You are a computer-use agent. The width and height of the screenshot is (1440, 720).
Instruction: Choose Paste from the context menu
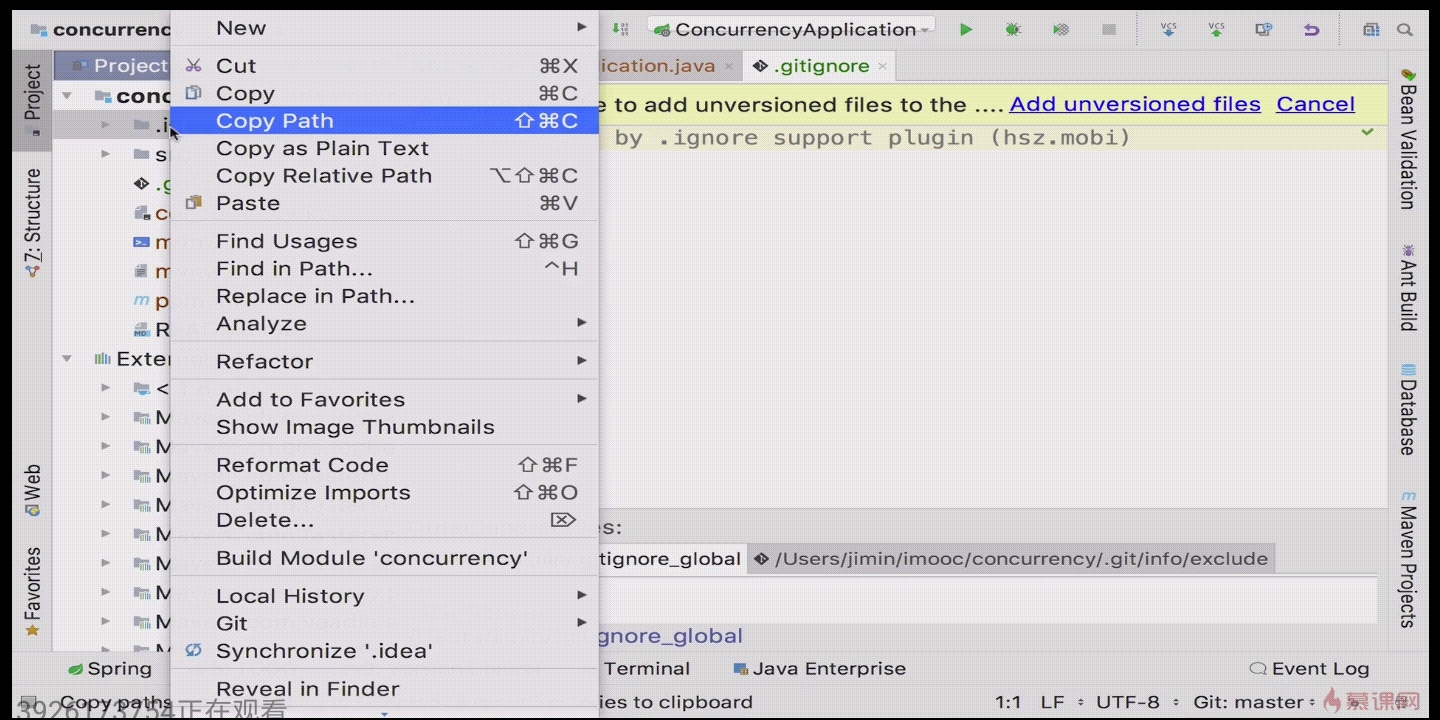coord(385,204)
